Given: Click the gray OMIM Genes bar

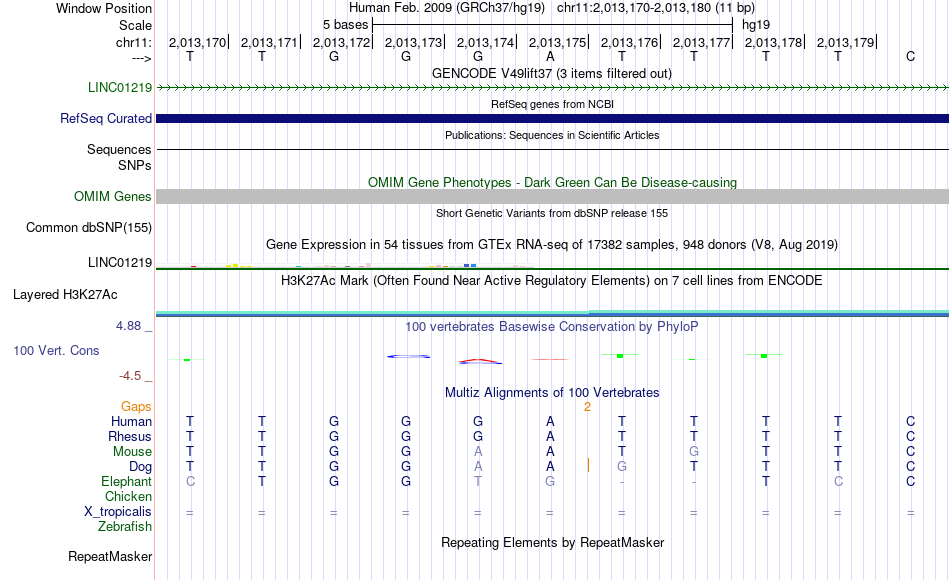Looking at the screenshot, I should point(552,196).
